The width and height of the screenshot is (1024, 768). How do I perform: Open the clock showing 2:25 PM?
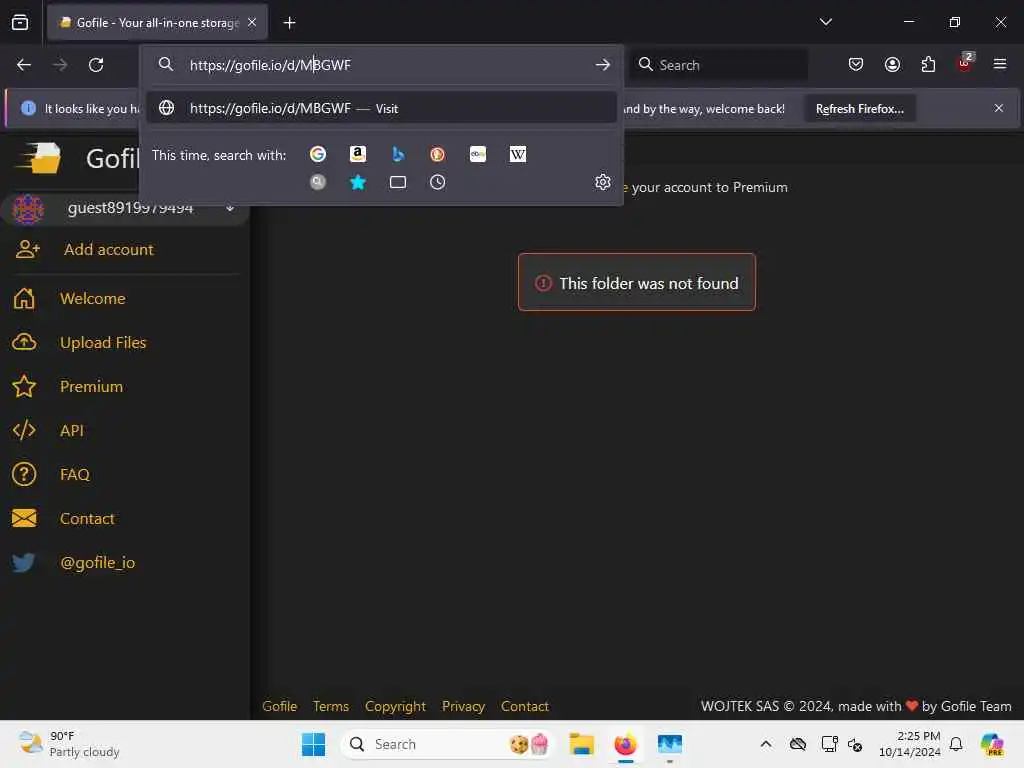coord(910,744)
